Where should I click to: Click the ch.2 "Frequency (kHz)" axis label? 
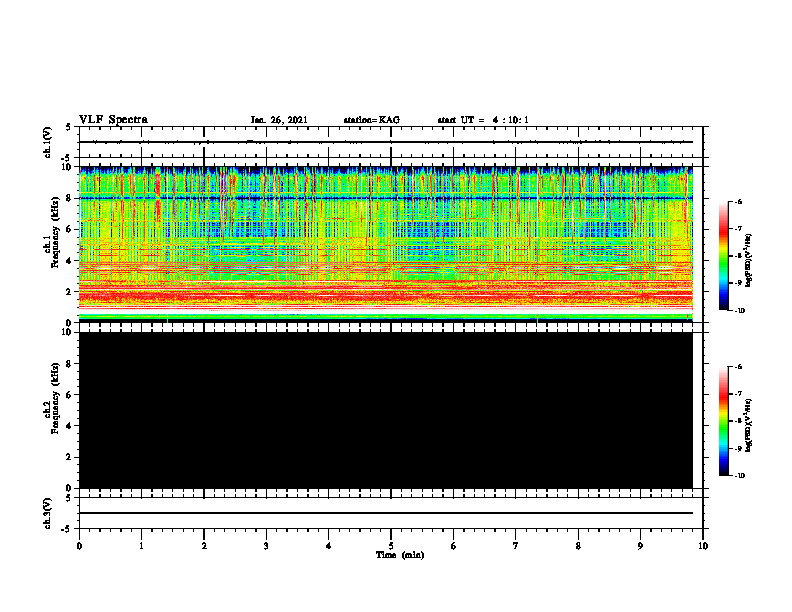[55, 398]
